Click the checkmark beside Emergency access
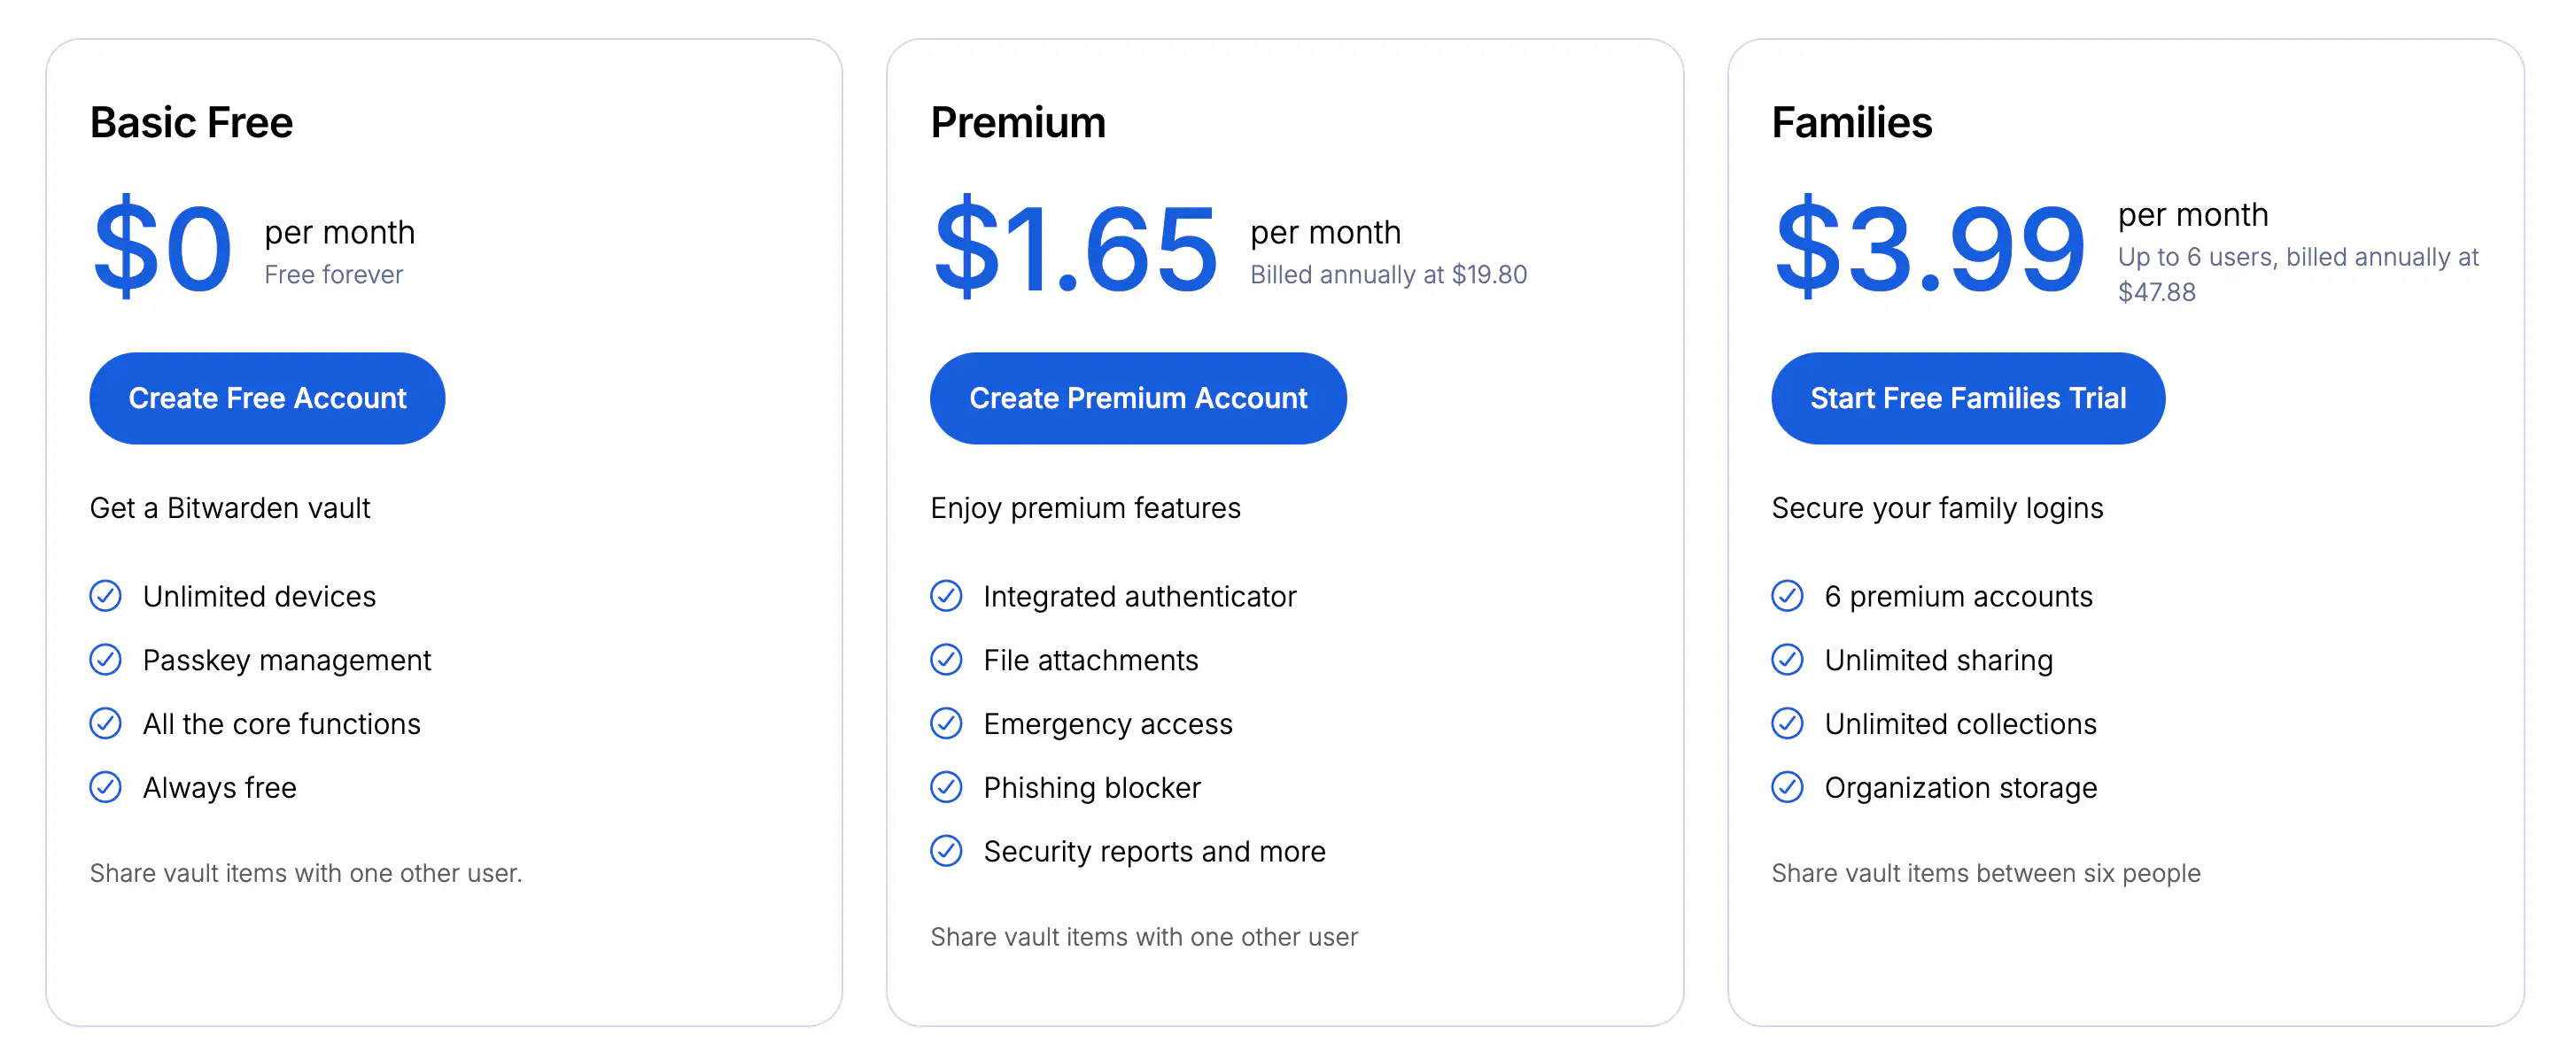 point(946,724)
